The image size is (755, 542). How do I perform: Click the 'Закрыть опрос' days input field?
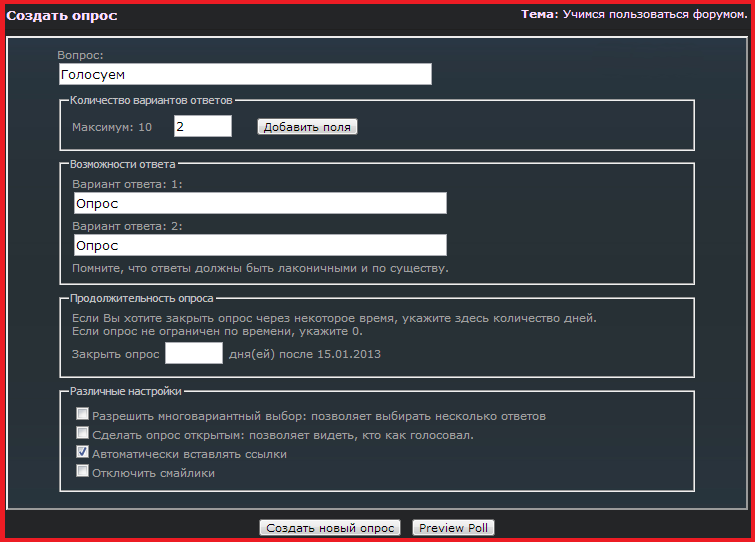pyautogui.click(x=194, y=353)
